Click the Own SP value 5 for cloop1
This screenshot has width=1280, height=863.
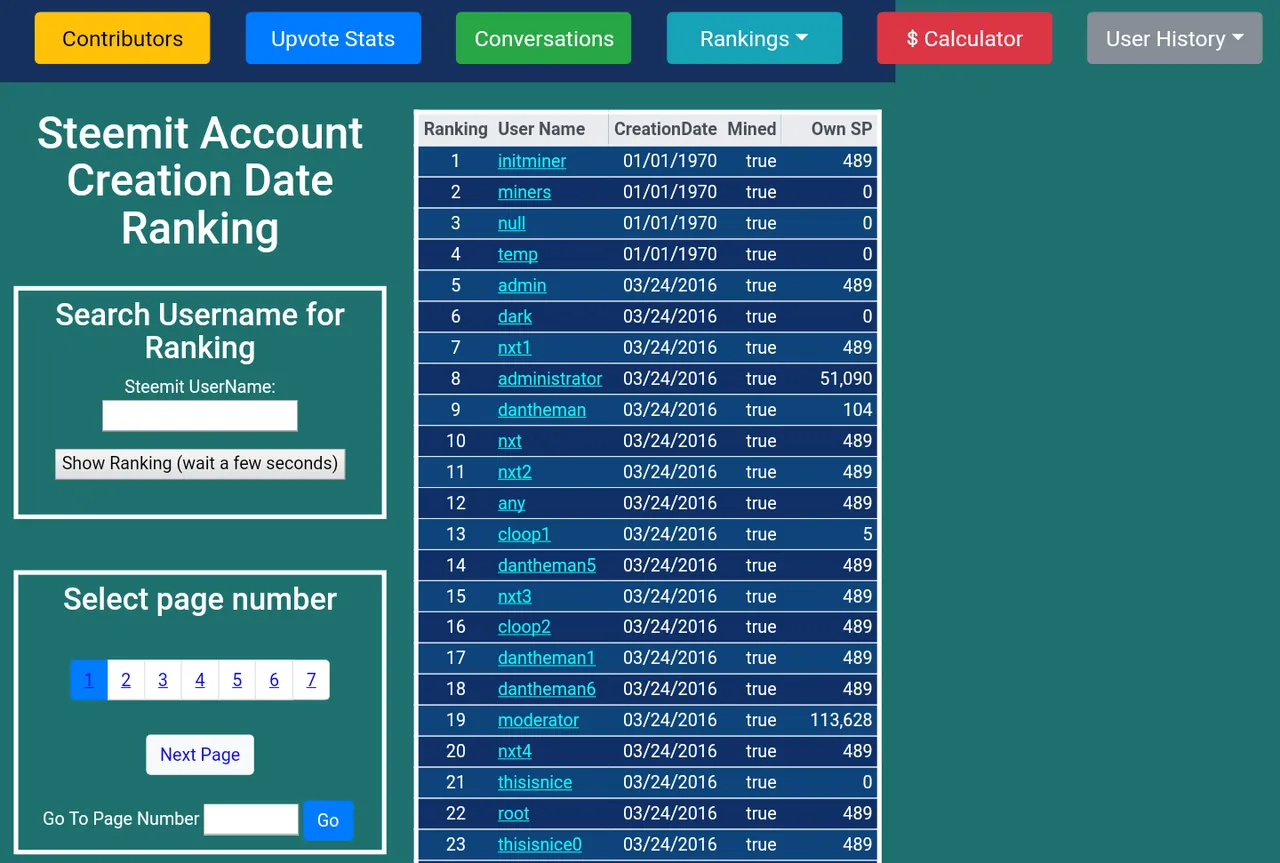[x=868, y=534]
